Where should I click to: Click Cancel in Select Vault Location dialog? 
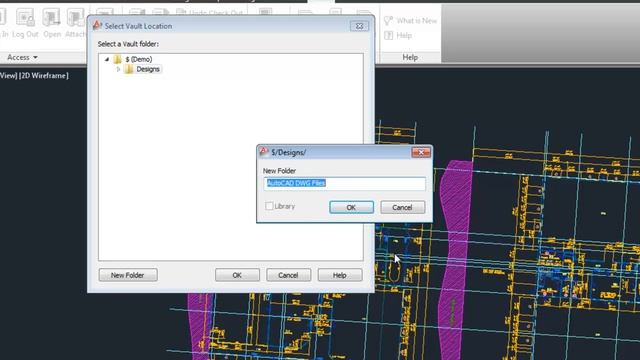(x=288, y=275)
